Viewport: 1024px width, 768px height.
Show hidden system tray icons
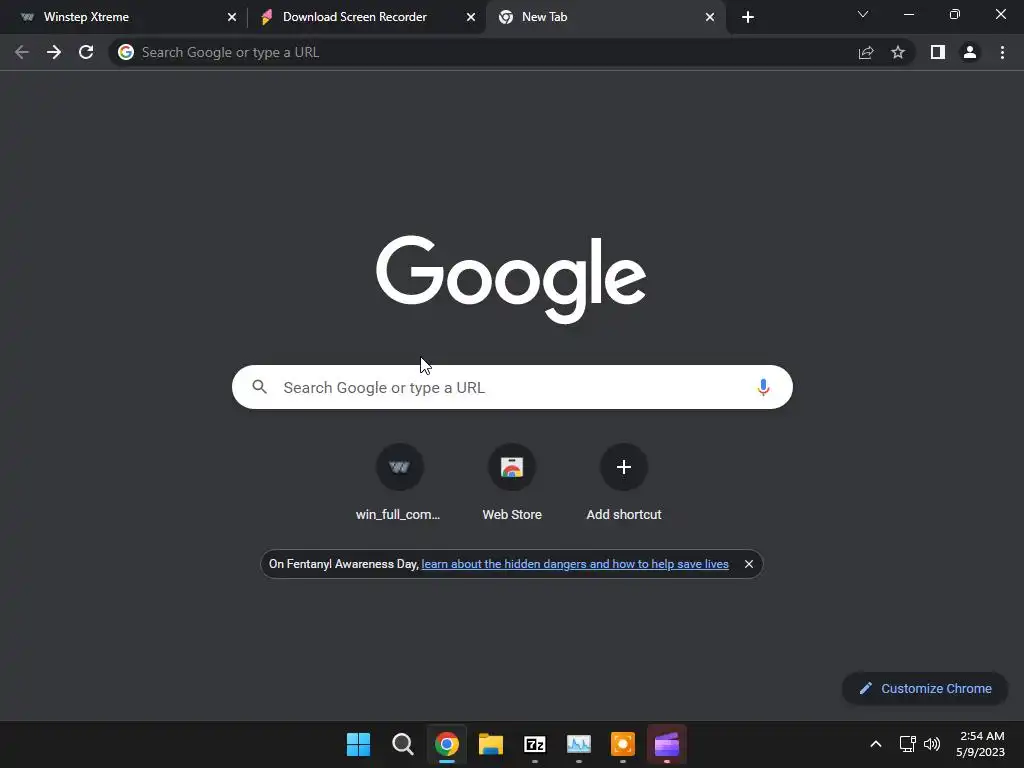pos(876,744)
